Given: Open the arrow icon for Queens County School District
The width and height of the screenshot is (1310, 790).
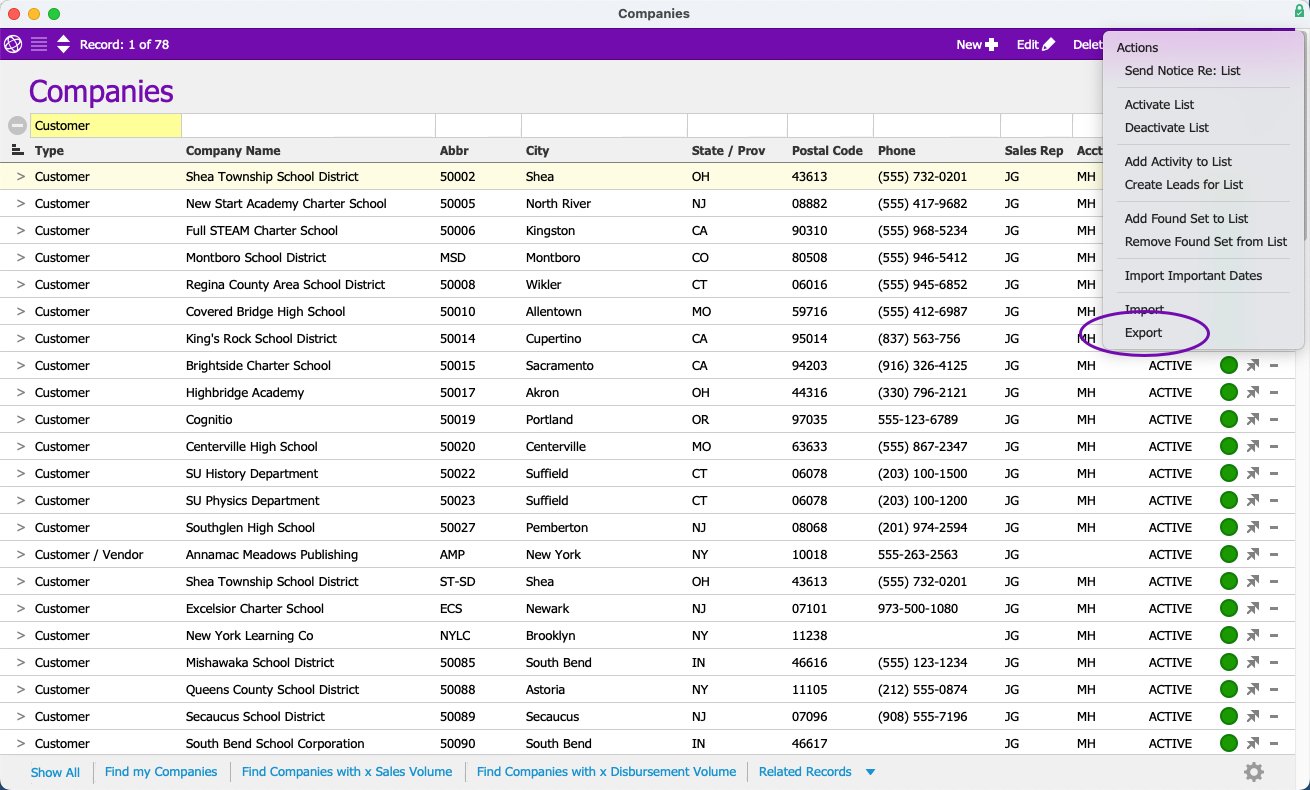Looking at the screenshot, I should [1253, 690].
